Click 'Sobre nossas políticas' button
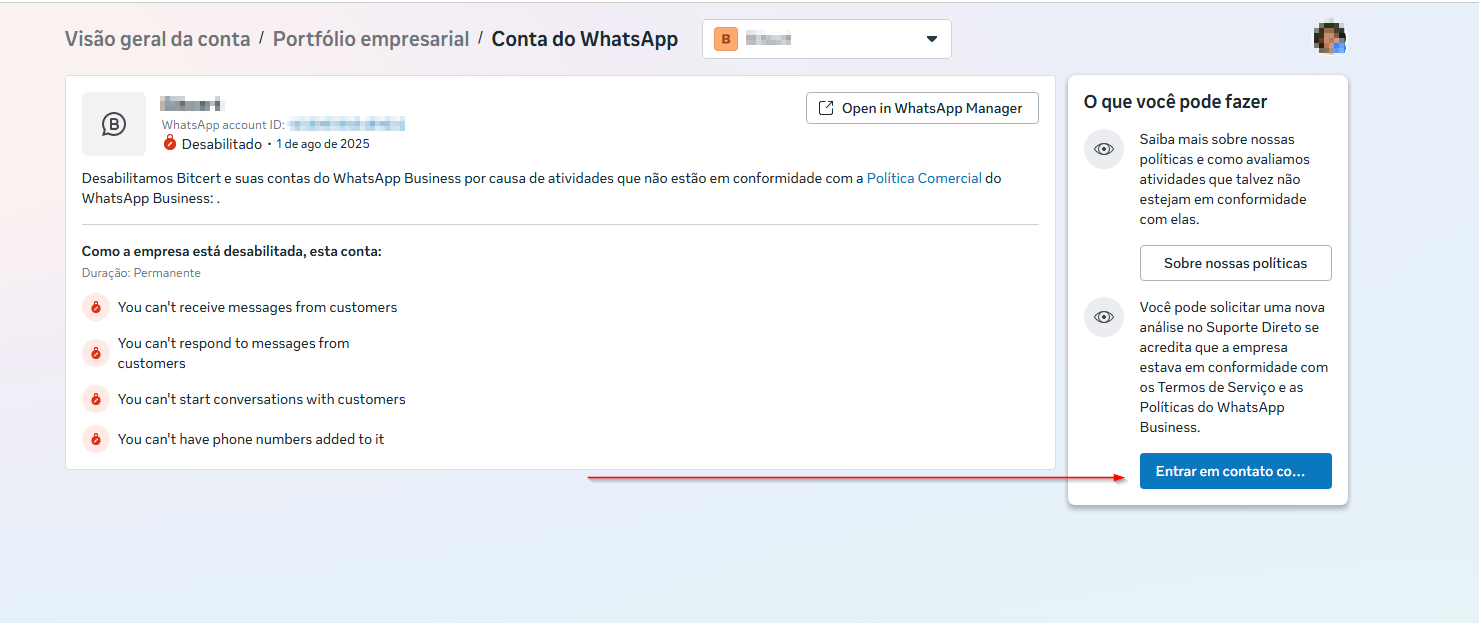 tap(1236, 263)
